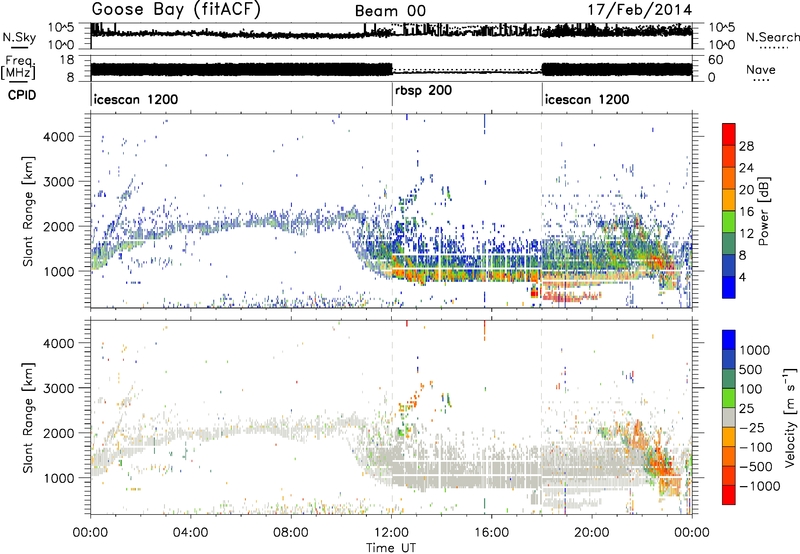800x554 pixels.
Task: Click the '4' tick on power colorbar
Action: point(742,277)
